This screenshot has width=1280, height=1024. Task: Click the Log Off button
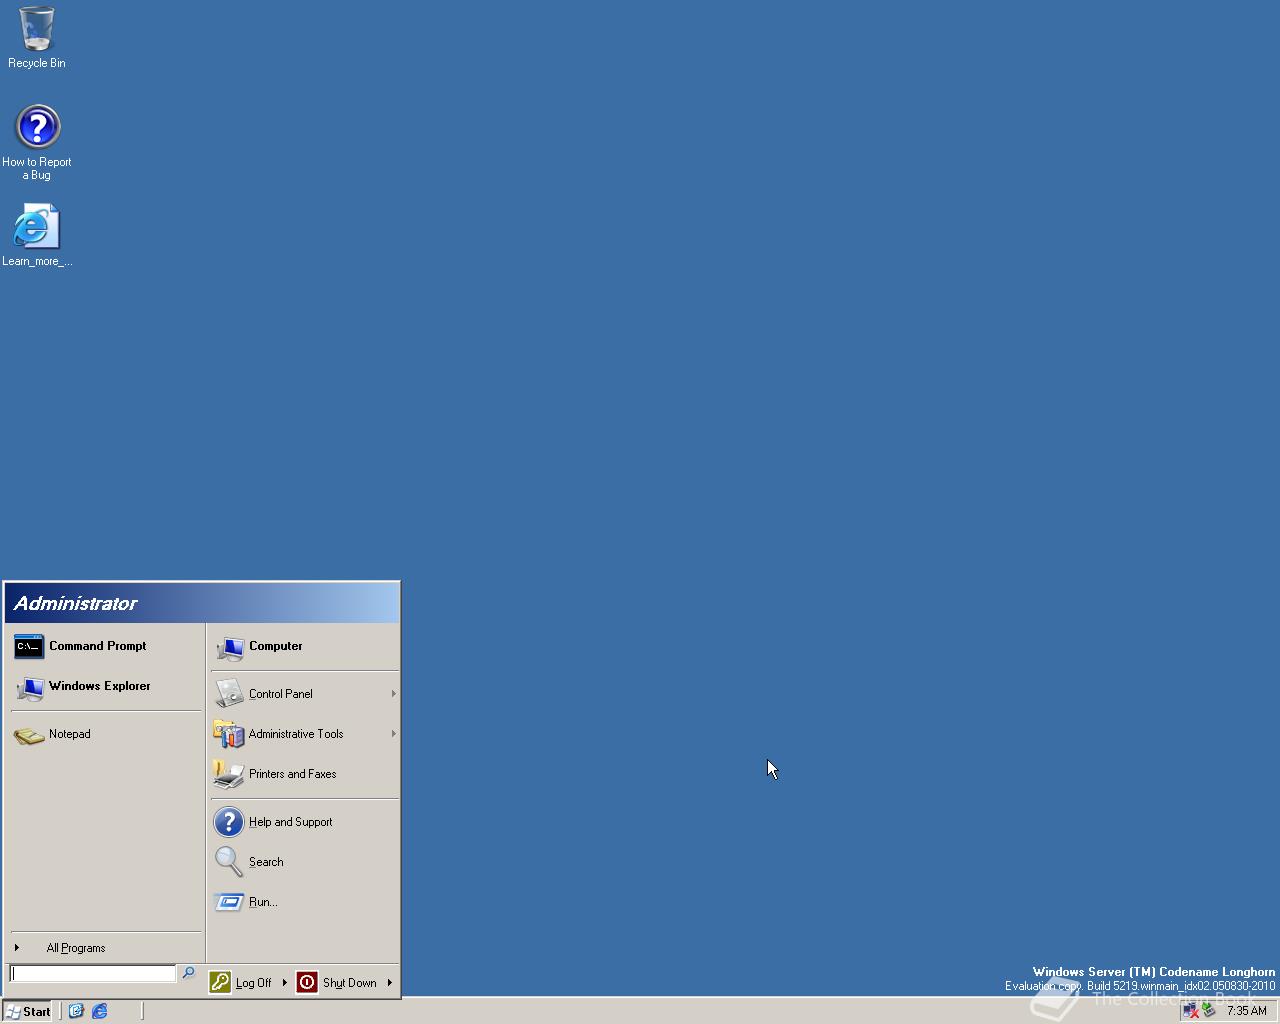point(241,983)
